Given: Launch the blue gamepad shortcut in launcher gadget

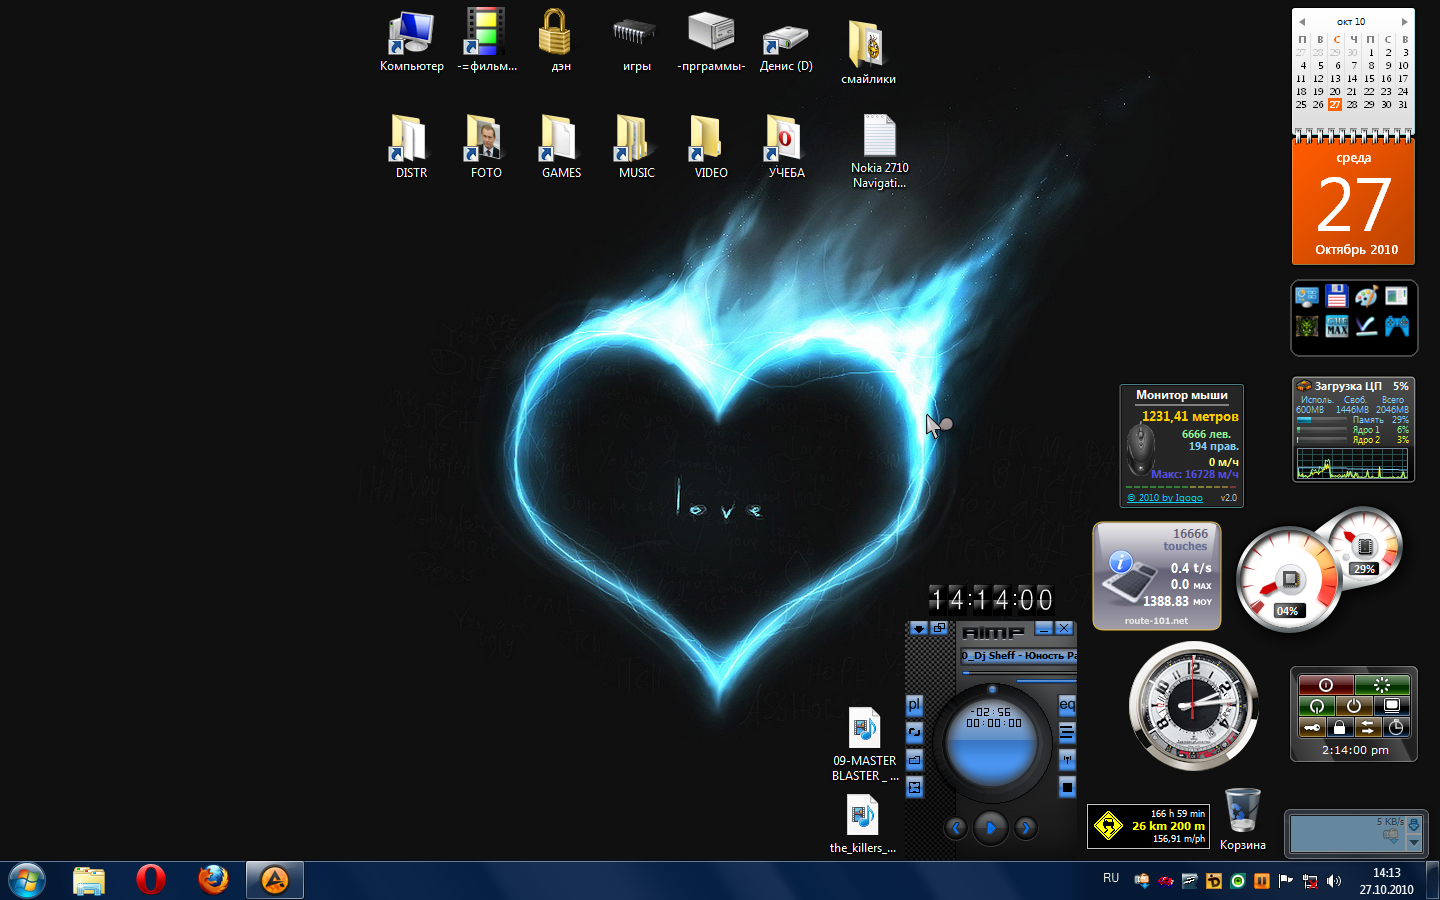Looking at the screenshot, I should pyautogui.click(x=1396, y=326).
